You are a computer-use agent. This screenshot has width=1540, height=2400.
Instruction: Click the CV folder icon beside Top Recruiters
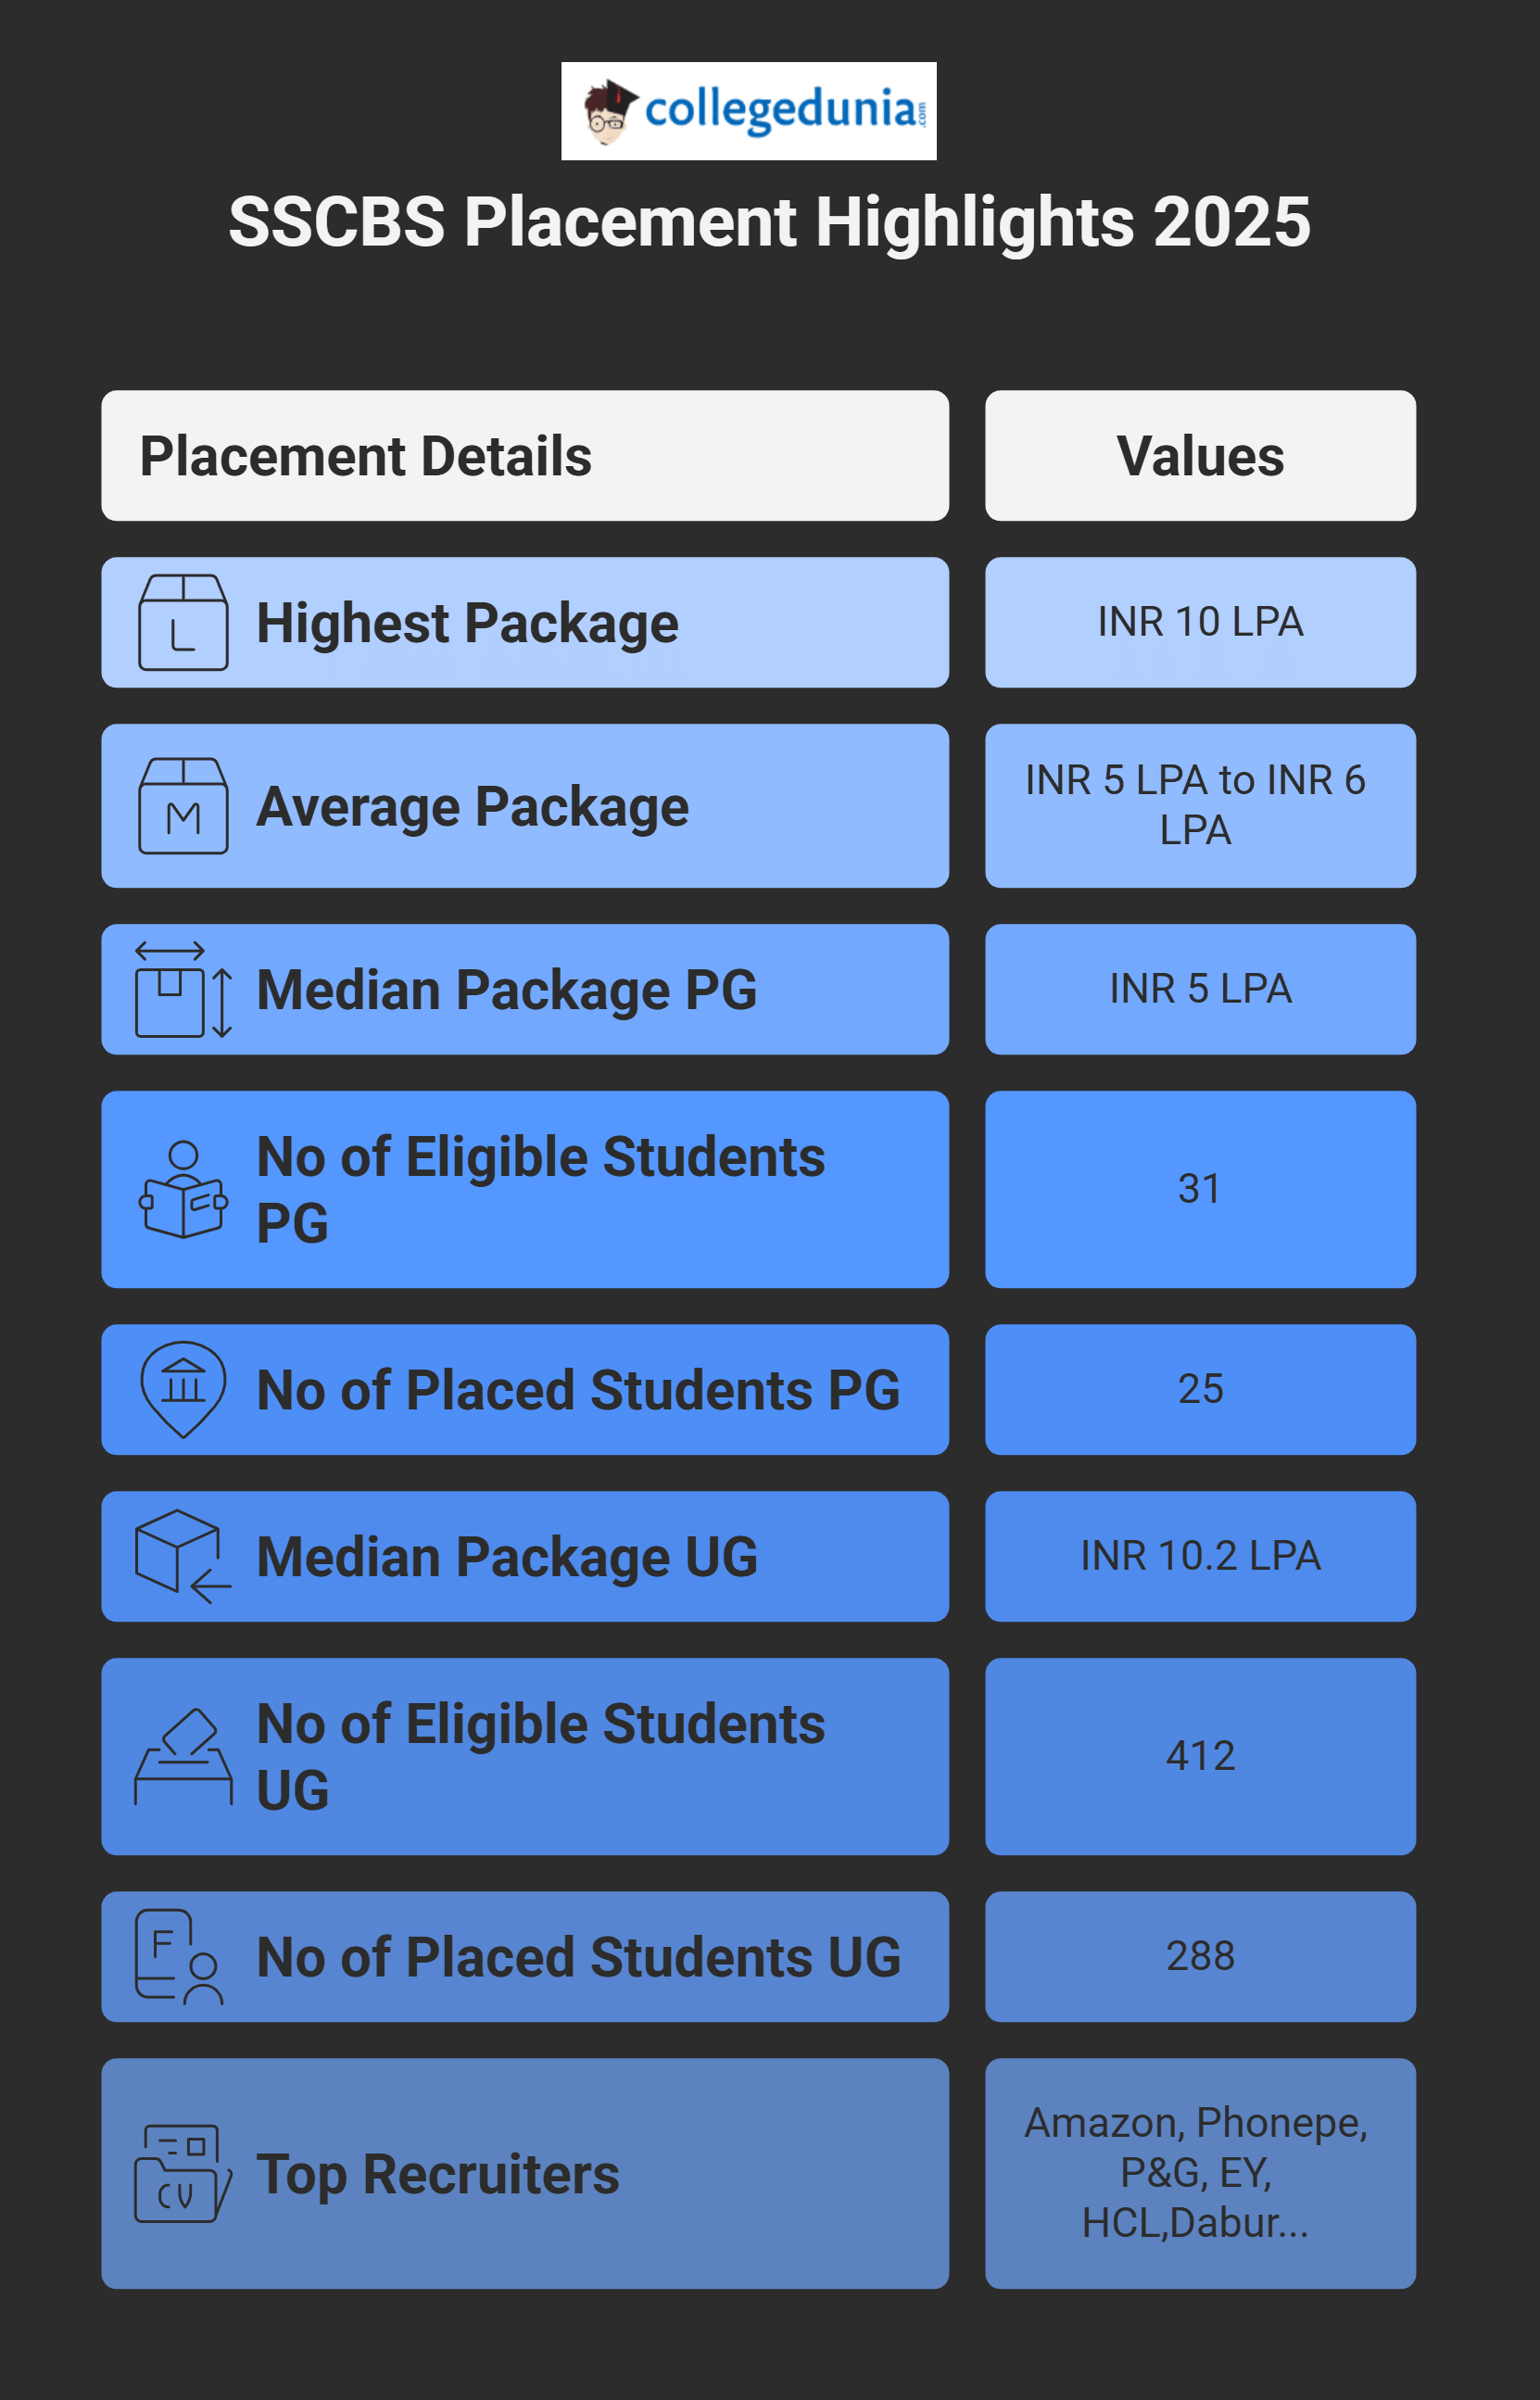(x=183, y=2173)
